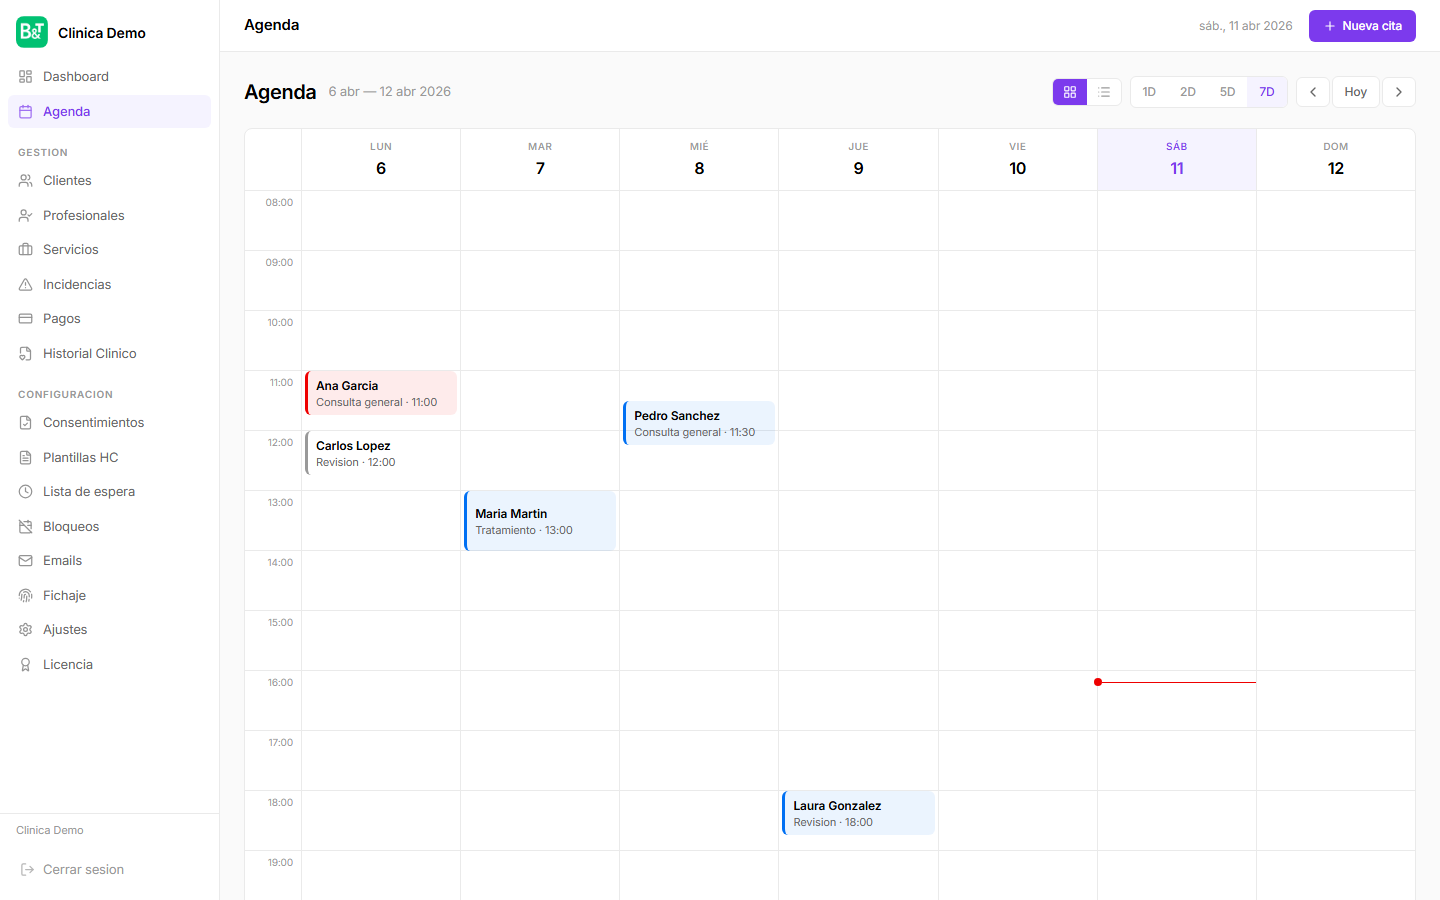Open Laura Gonzalez's 18:00 appointment
The height and width of the screenshot is (900, 1440).
tap(858, 813)
